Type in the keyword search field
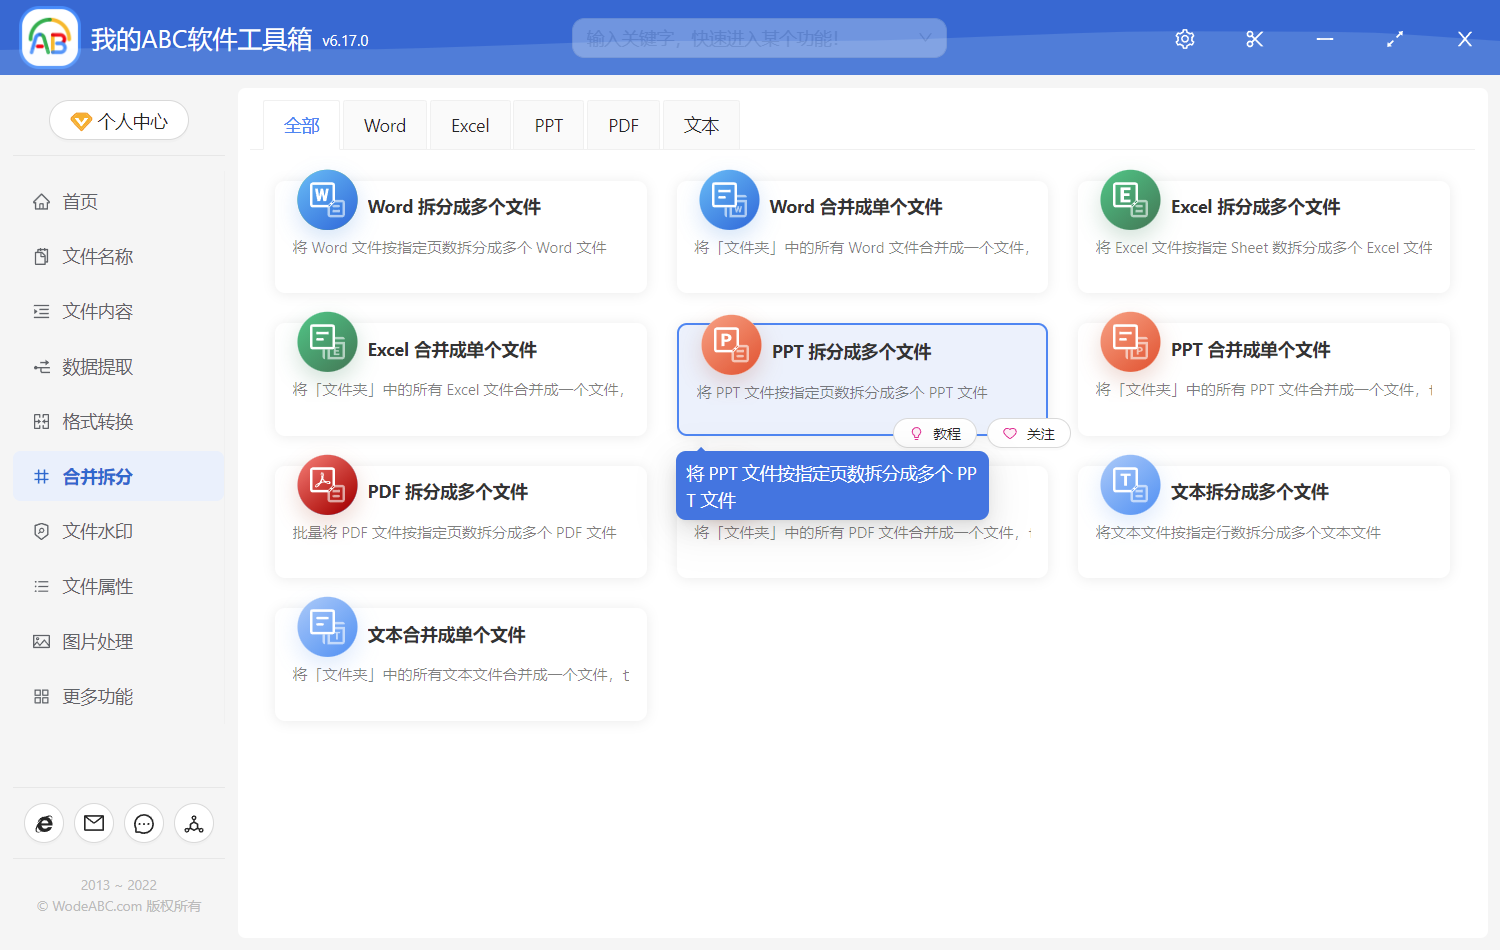The width and height of the screenshot is (1500, 950). pyautogui.click(x=740, y=38)
